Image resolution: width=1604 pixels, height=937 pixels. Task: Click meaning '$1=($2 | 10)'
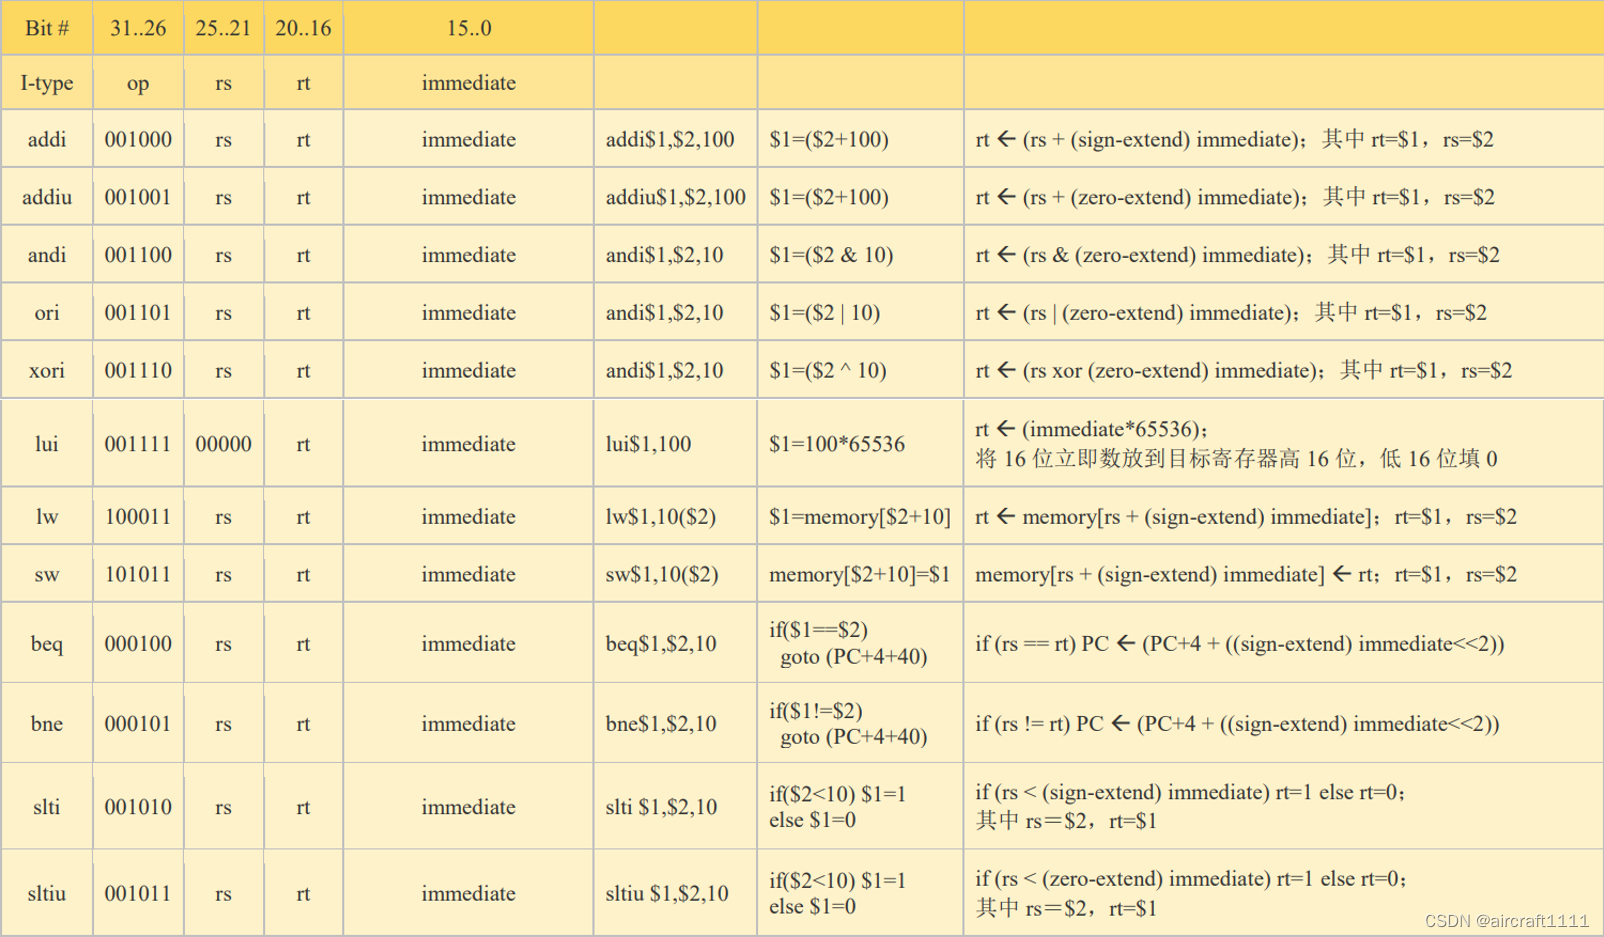point(825,313)
